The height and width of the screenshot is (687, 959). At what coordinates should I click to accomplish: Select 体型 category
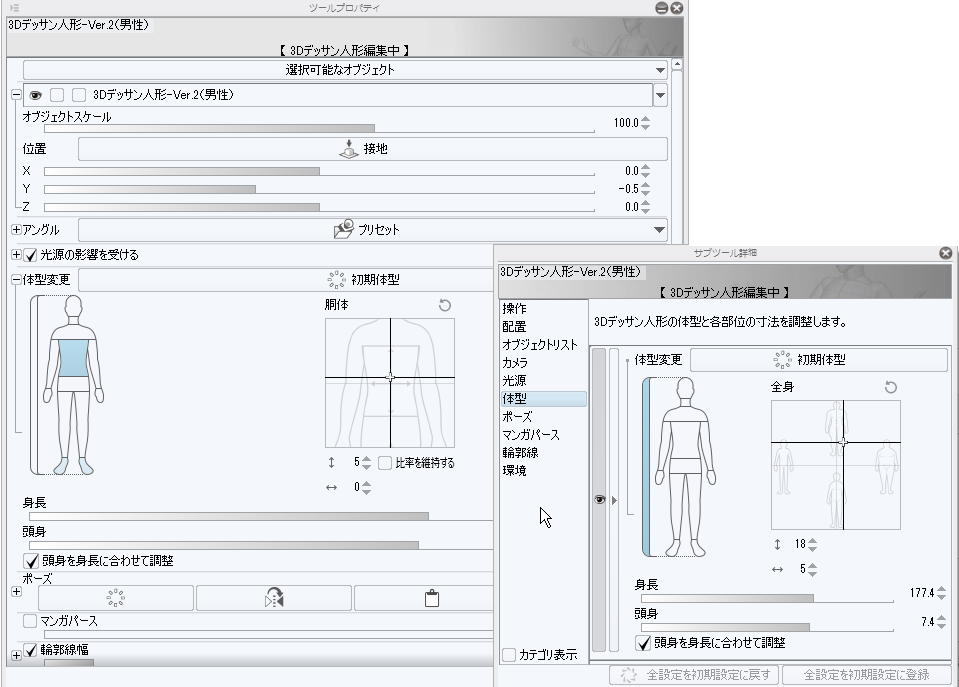tap(543, 399)
